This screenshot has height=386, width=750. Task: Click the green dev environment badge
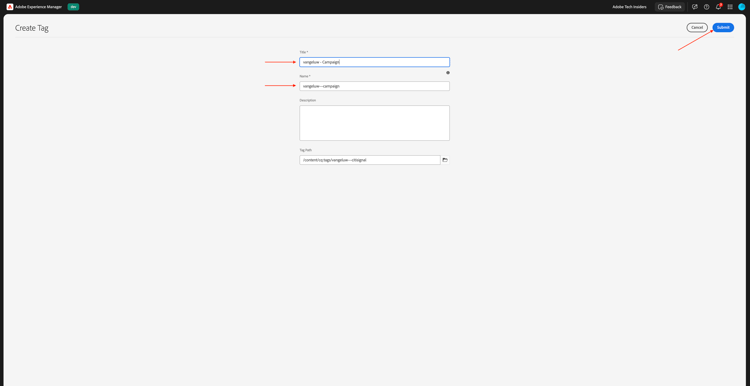[x=73, y=7]
